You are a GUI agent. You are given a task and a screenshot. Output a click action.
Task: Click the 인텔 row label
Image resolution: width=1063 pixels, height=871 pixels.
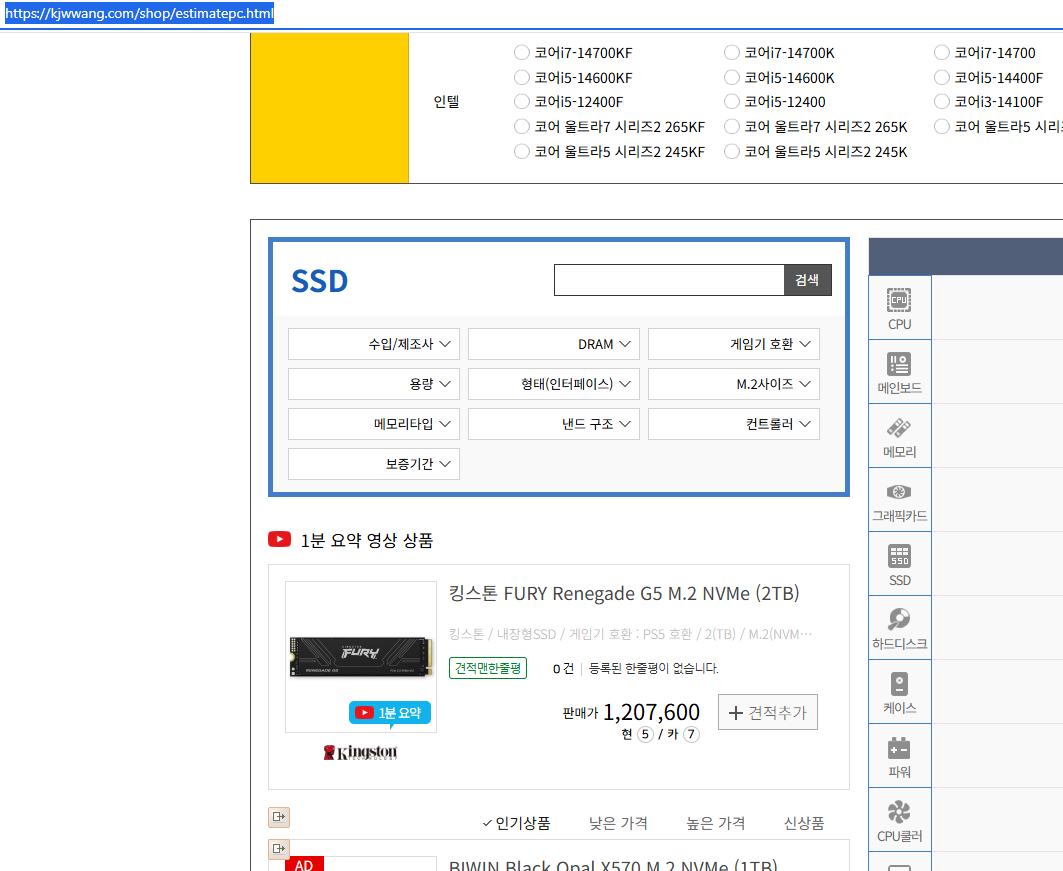tap(447, 102)
